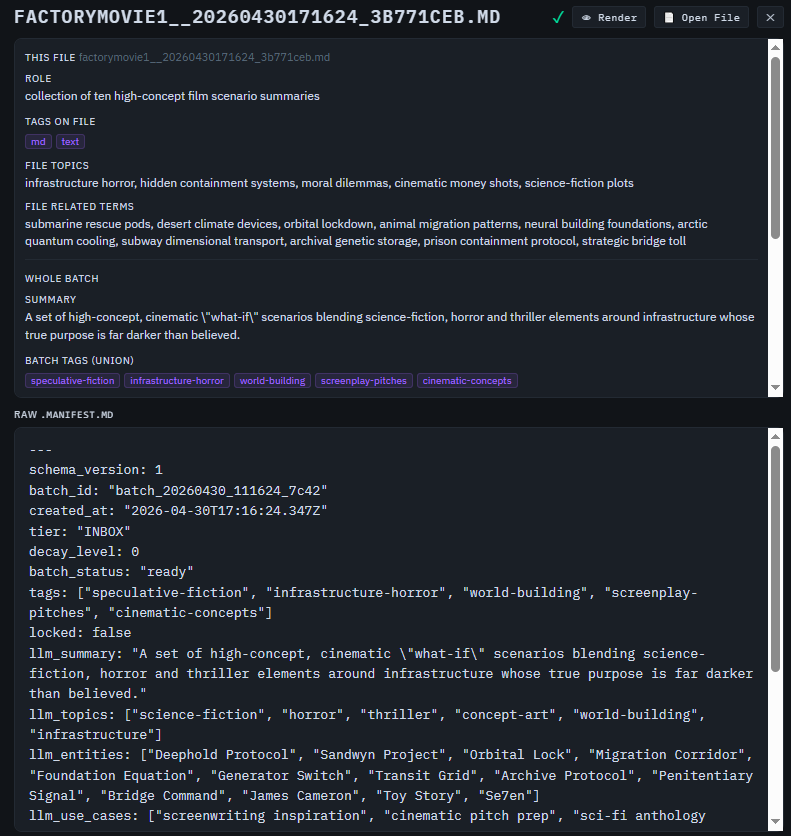The width and height of the screenshot is (791, 836).
Task: Click the up arrow of raw manifest scrollbar
Action: coord(776,437)
